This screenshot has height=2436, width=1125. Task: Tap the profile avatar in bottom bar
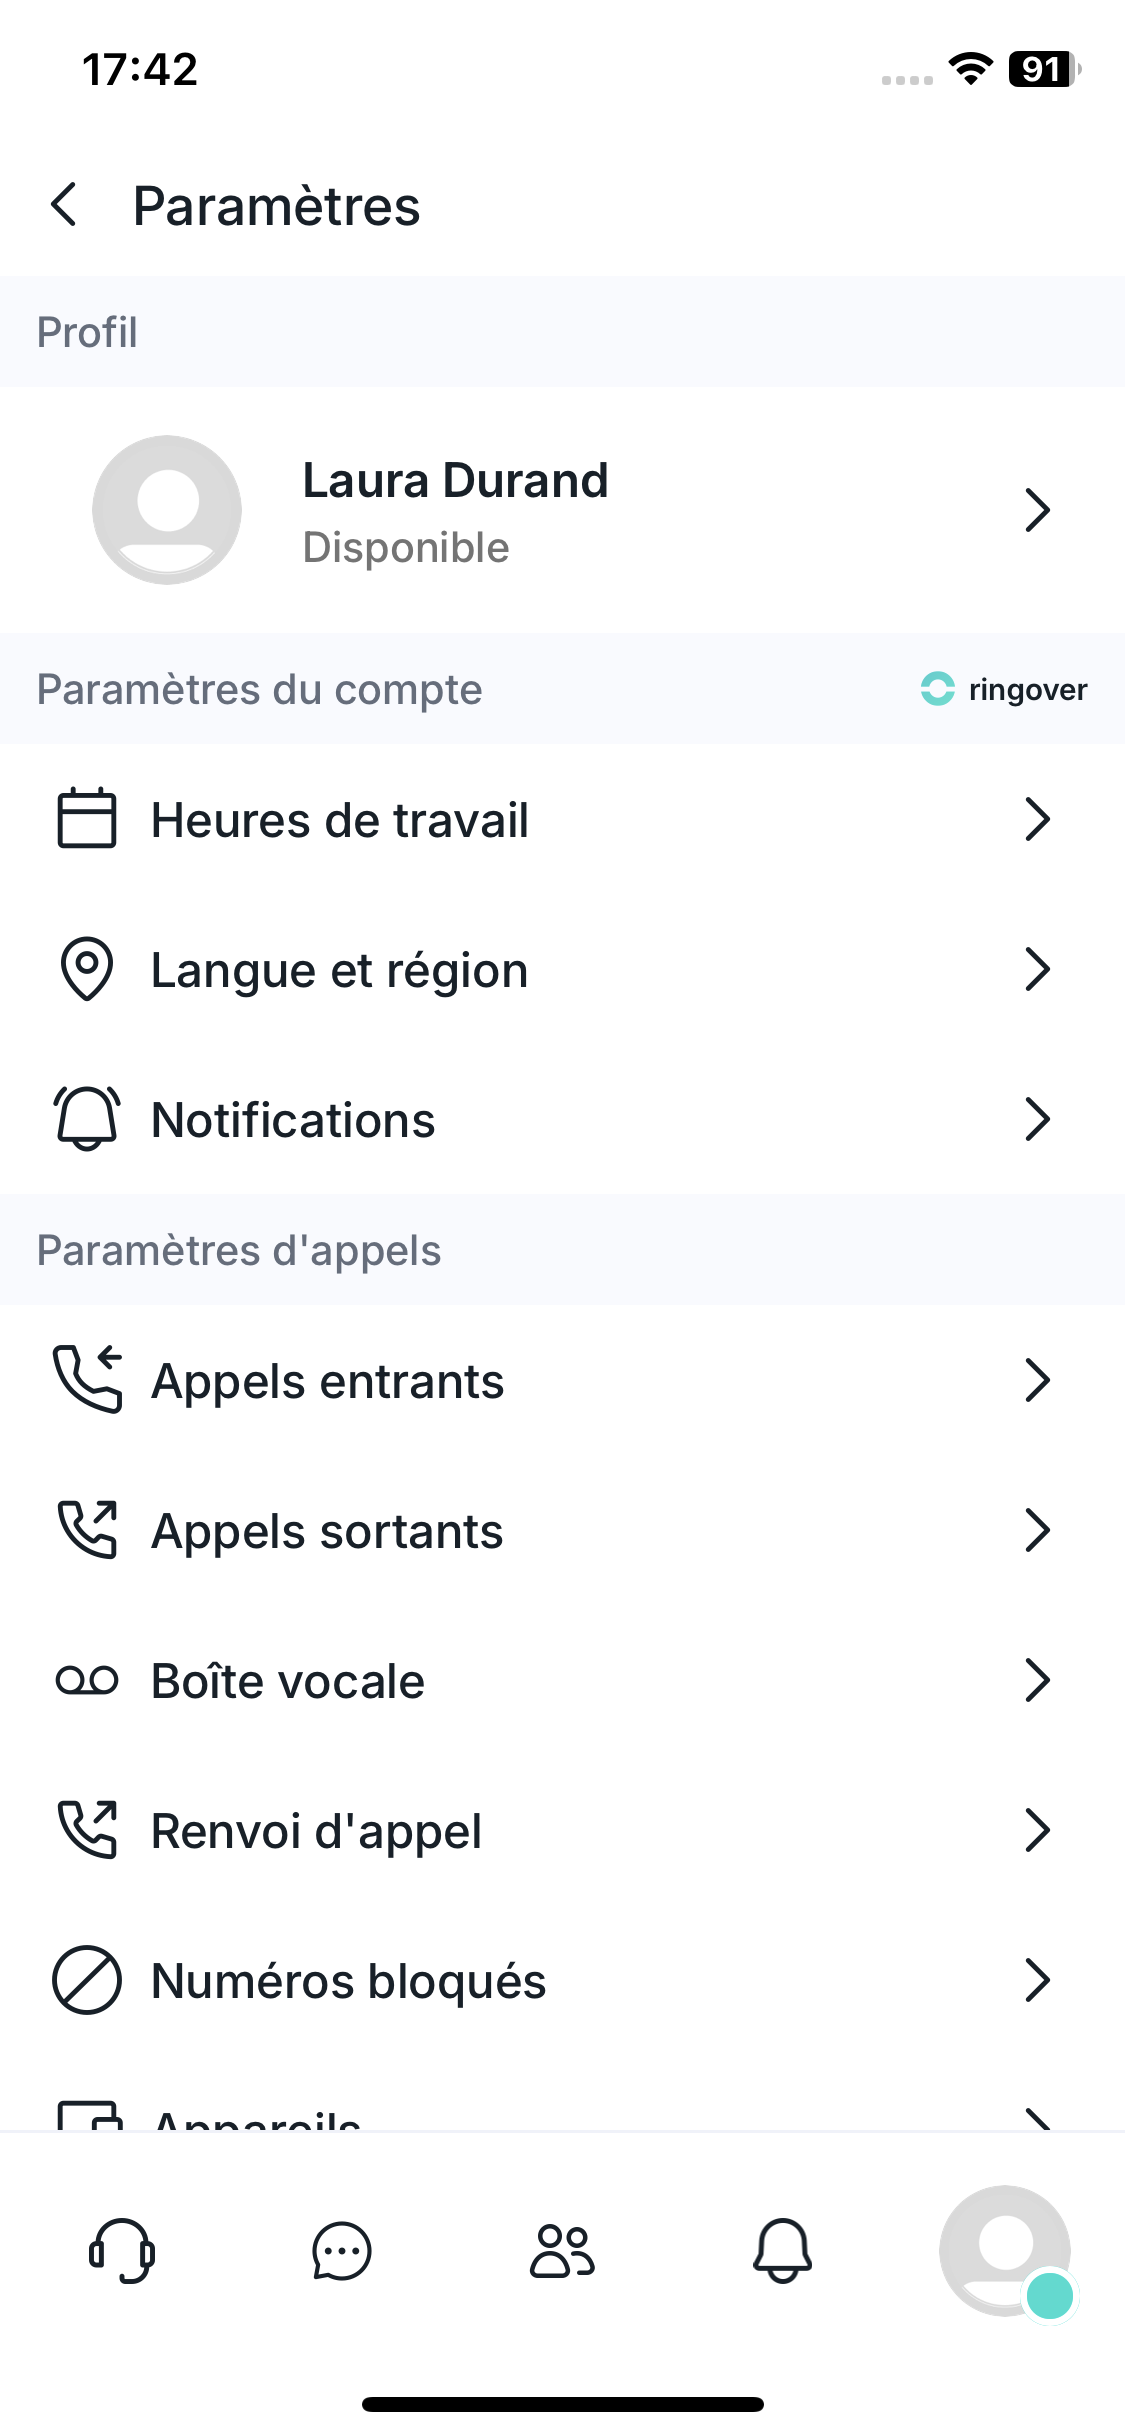(1004, 2251)
